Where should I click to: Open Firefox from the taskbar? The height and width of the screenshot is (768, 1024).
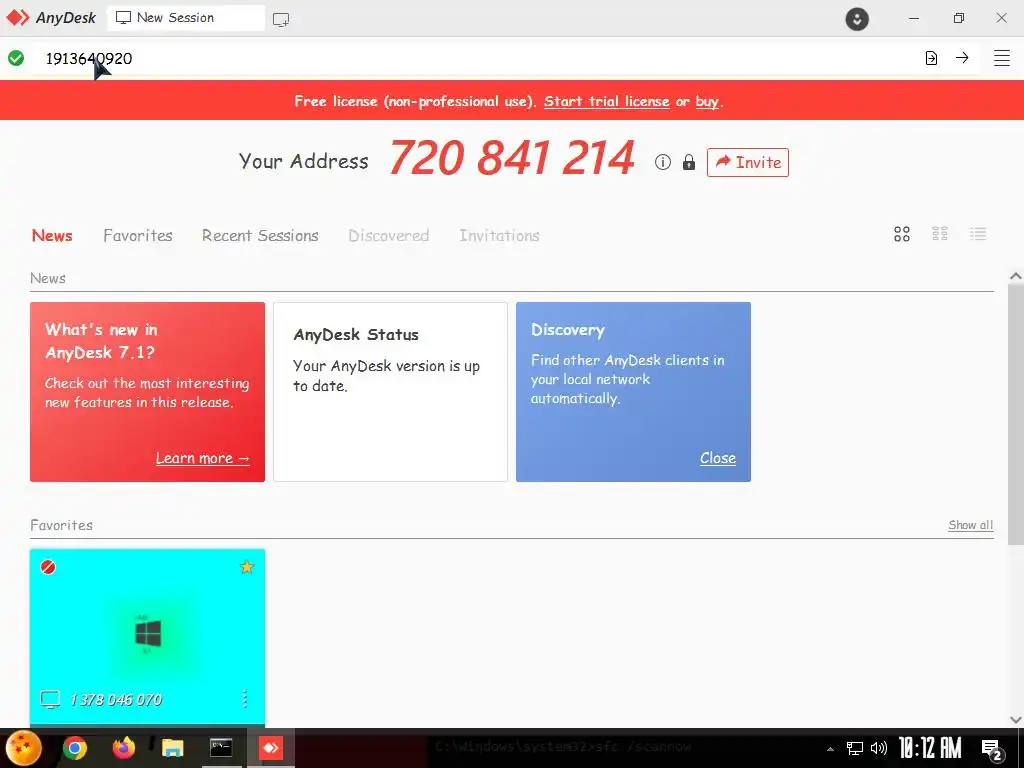[x=123, y=747]
